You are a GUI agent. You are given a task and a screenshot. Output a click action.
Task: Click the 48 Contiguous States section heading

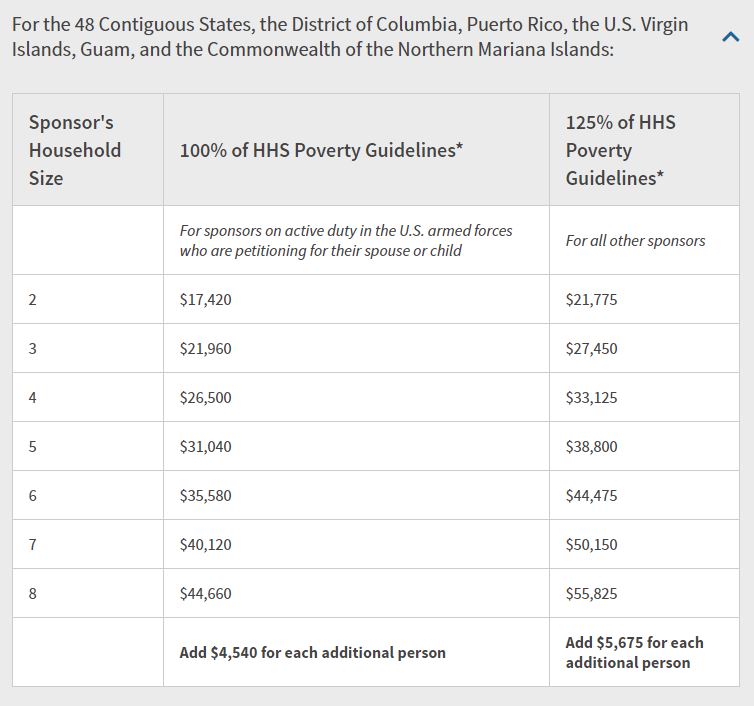[350, 37]
